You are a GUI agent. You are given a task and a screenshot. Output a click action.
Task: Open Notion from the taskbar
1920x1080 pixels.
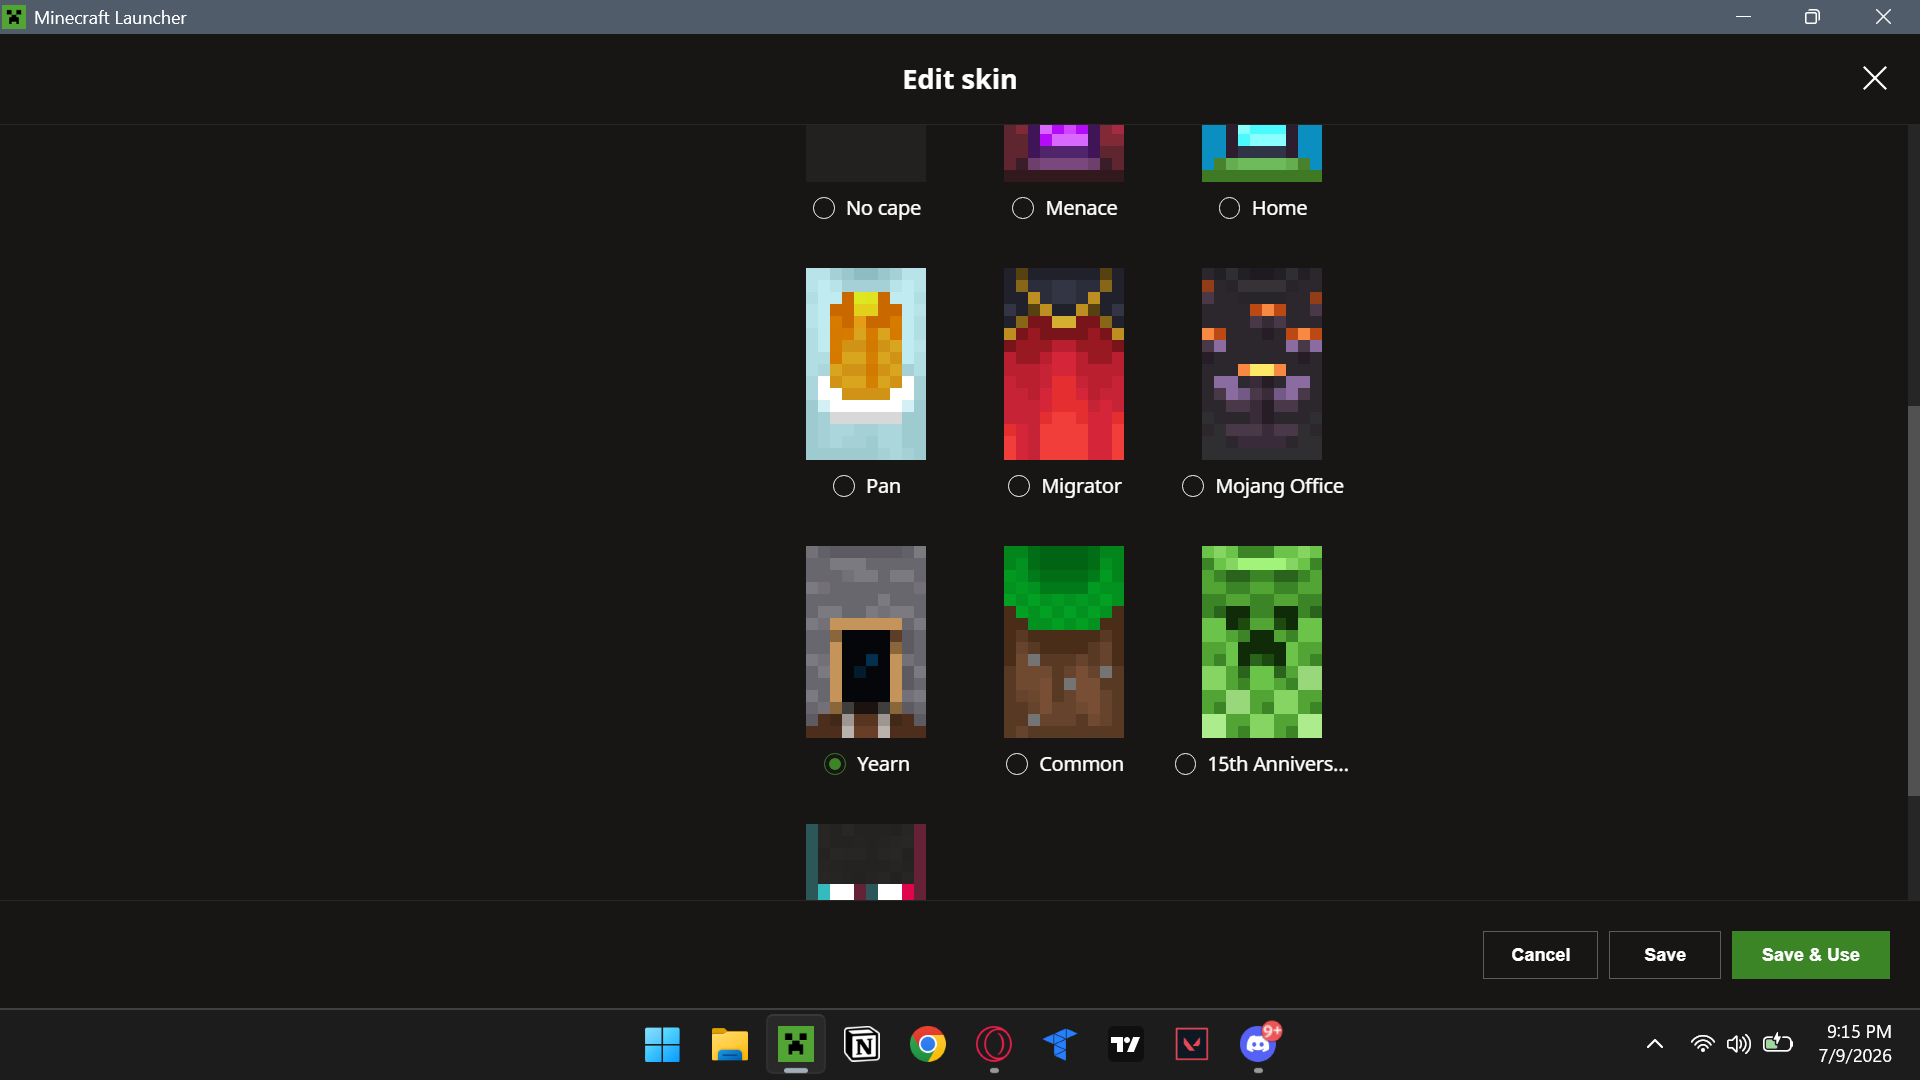click(x=862, y=1045)
